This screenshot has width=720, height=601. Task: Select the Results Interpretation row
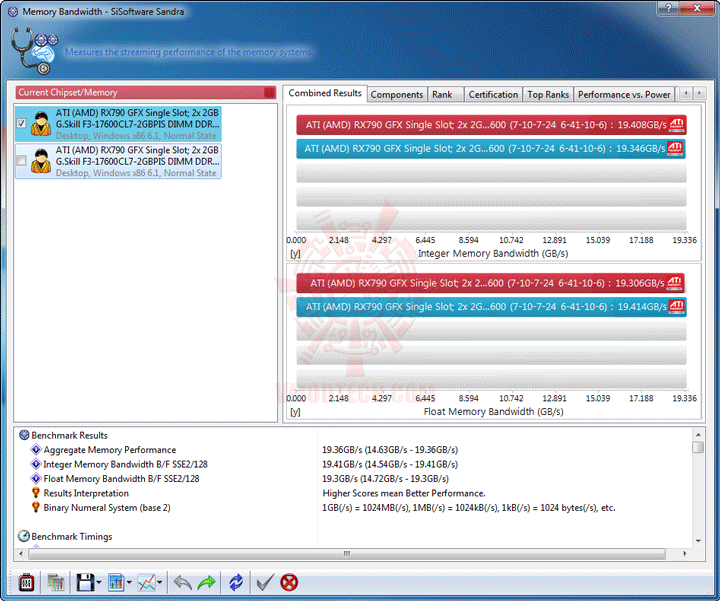click(x=86, y=493)
